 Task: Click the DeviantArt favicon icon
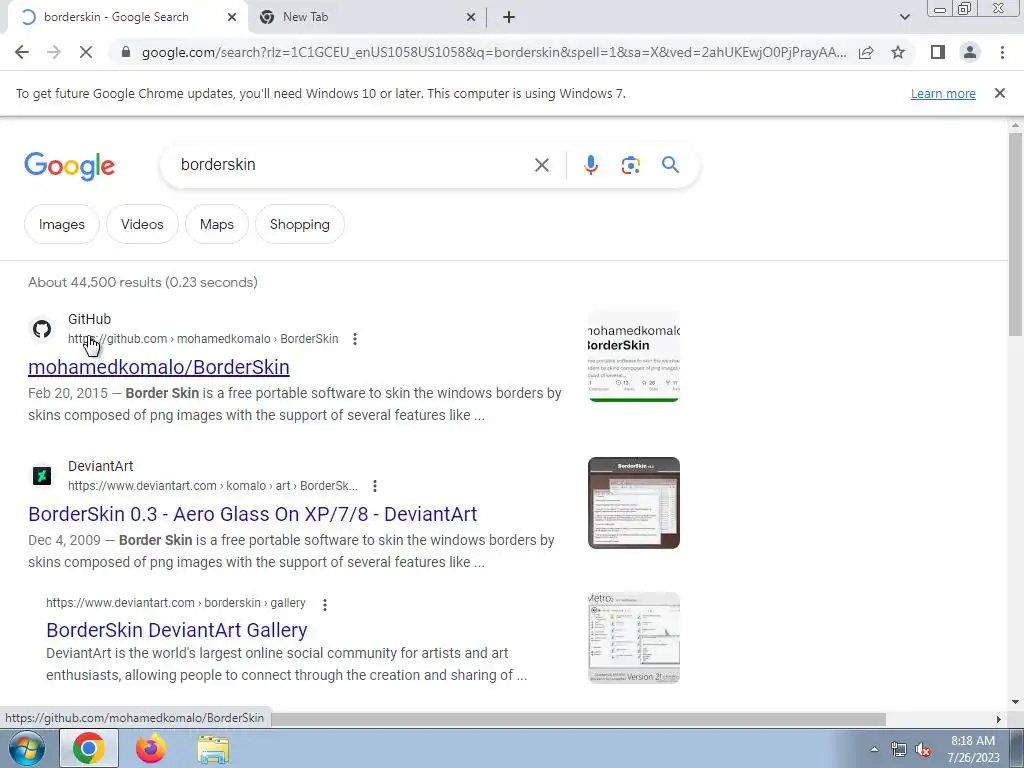42,476
